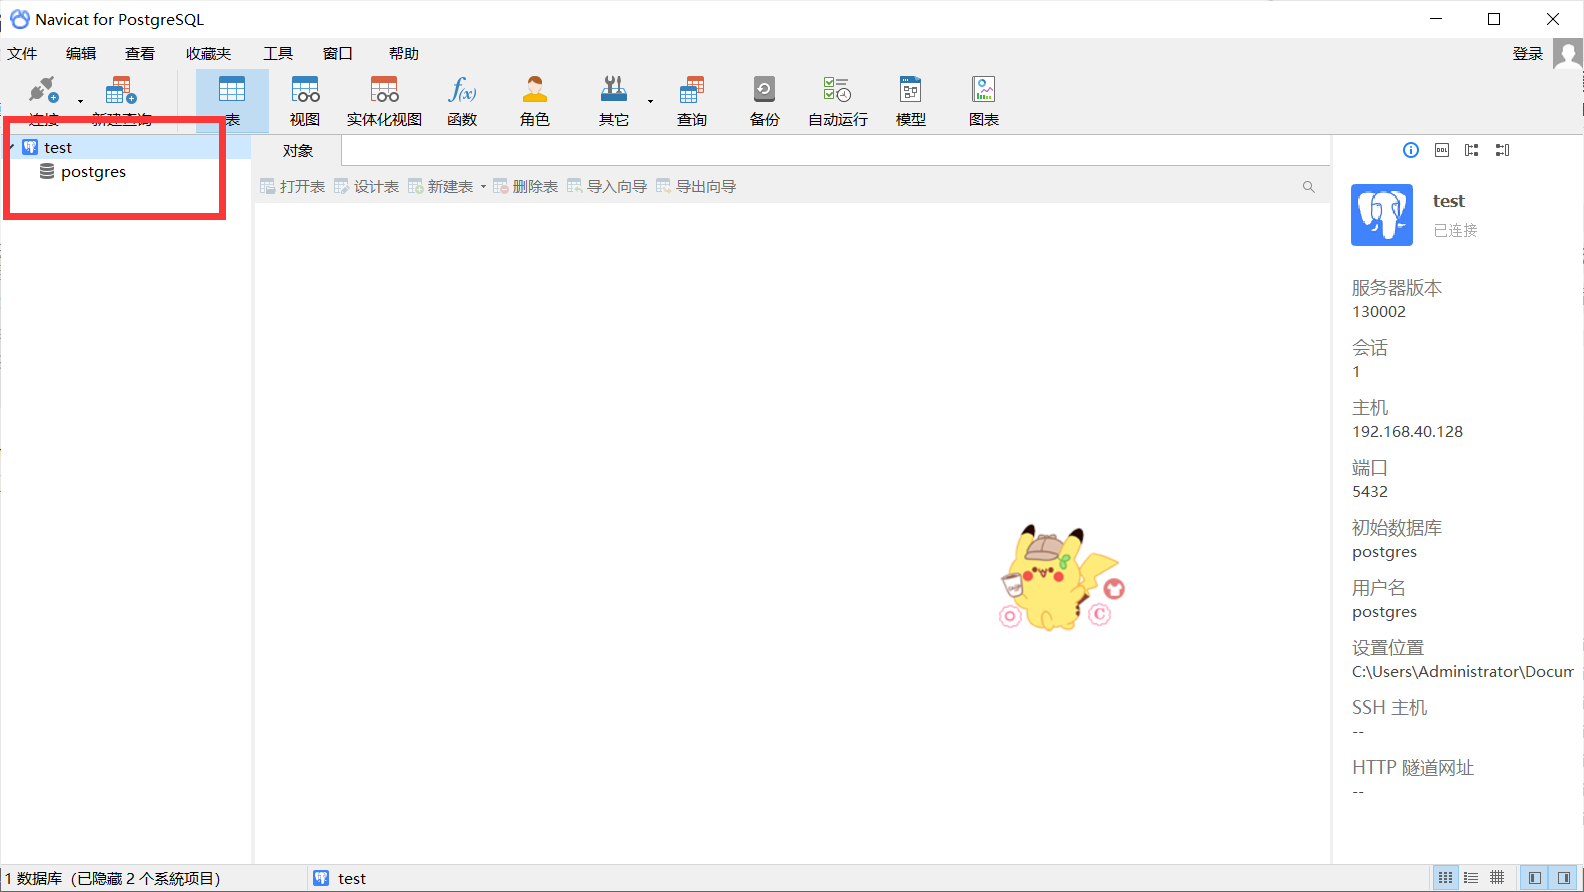This screenshot has width=1584, height=892.
Task: Open the 帮助 (Help) menu
Action: pyautogui.click(x=404, y=54)
